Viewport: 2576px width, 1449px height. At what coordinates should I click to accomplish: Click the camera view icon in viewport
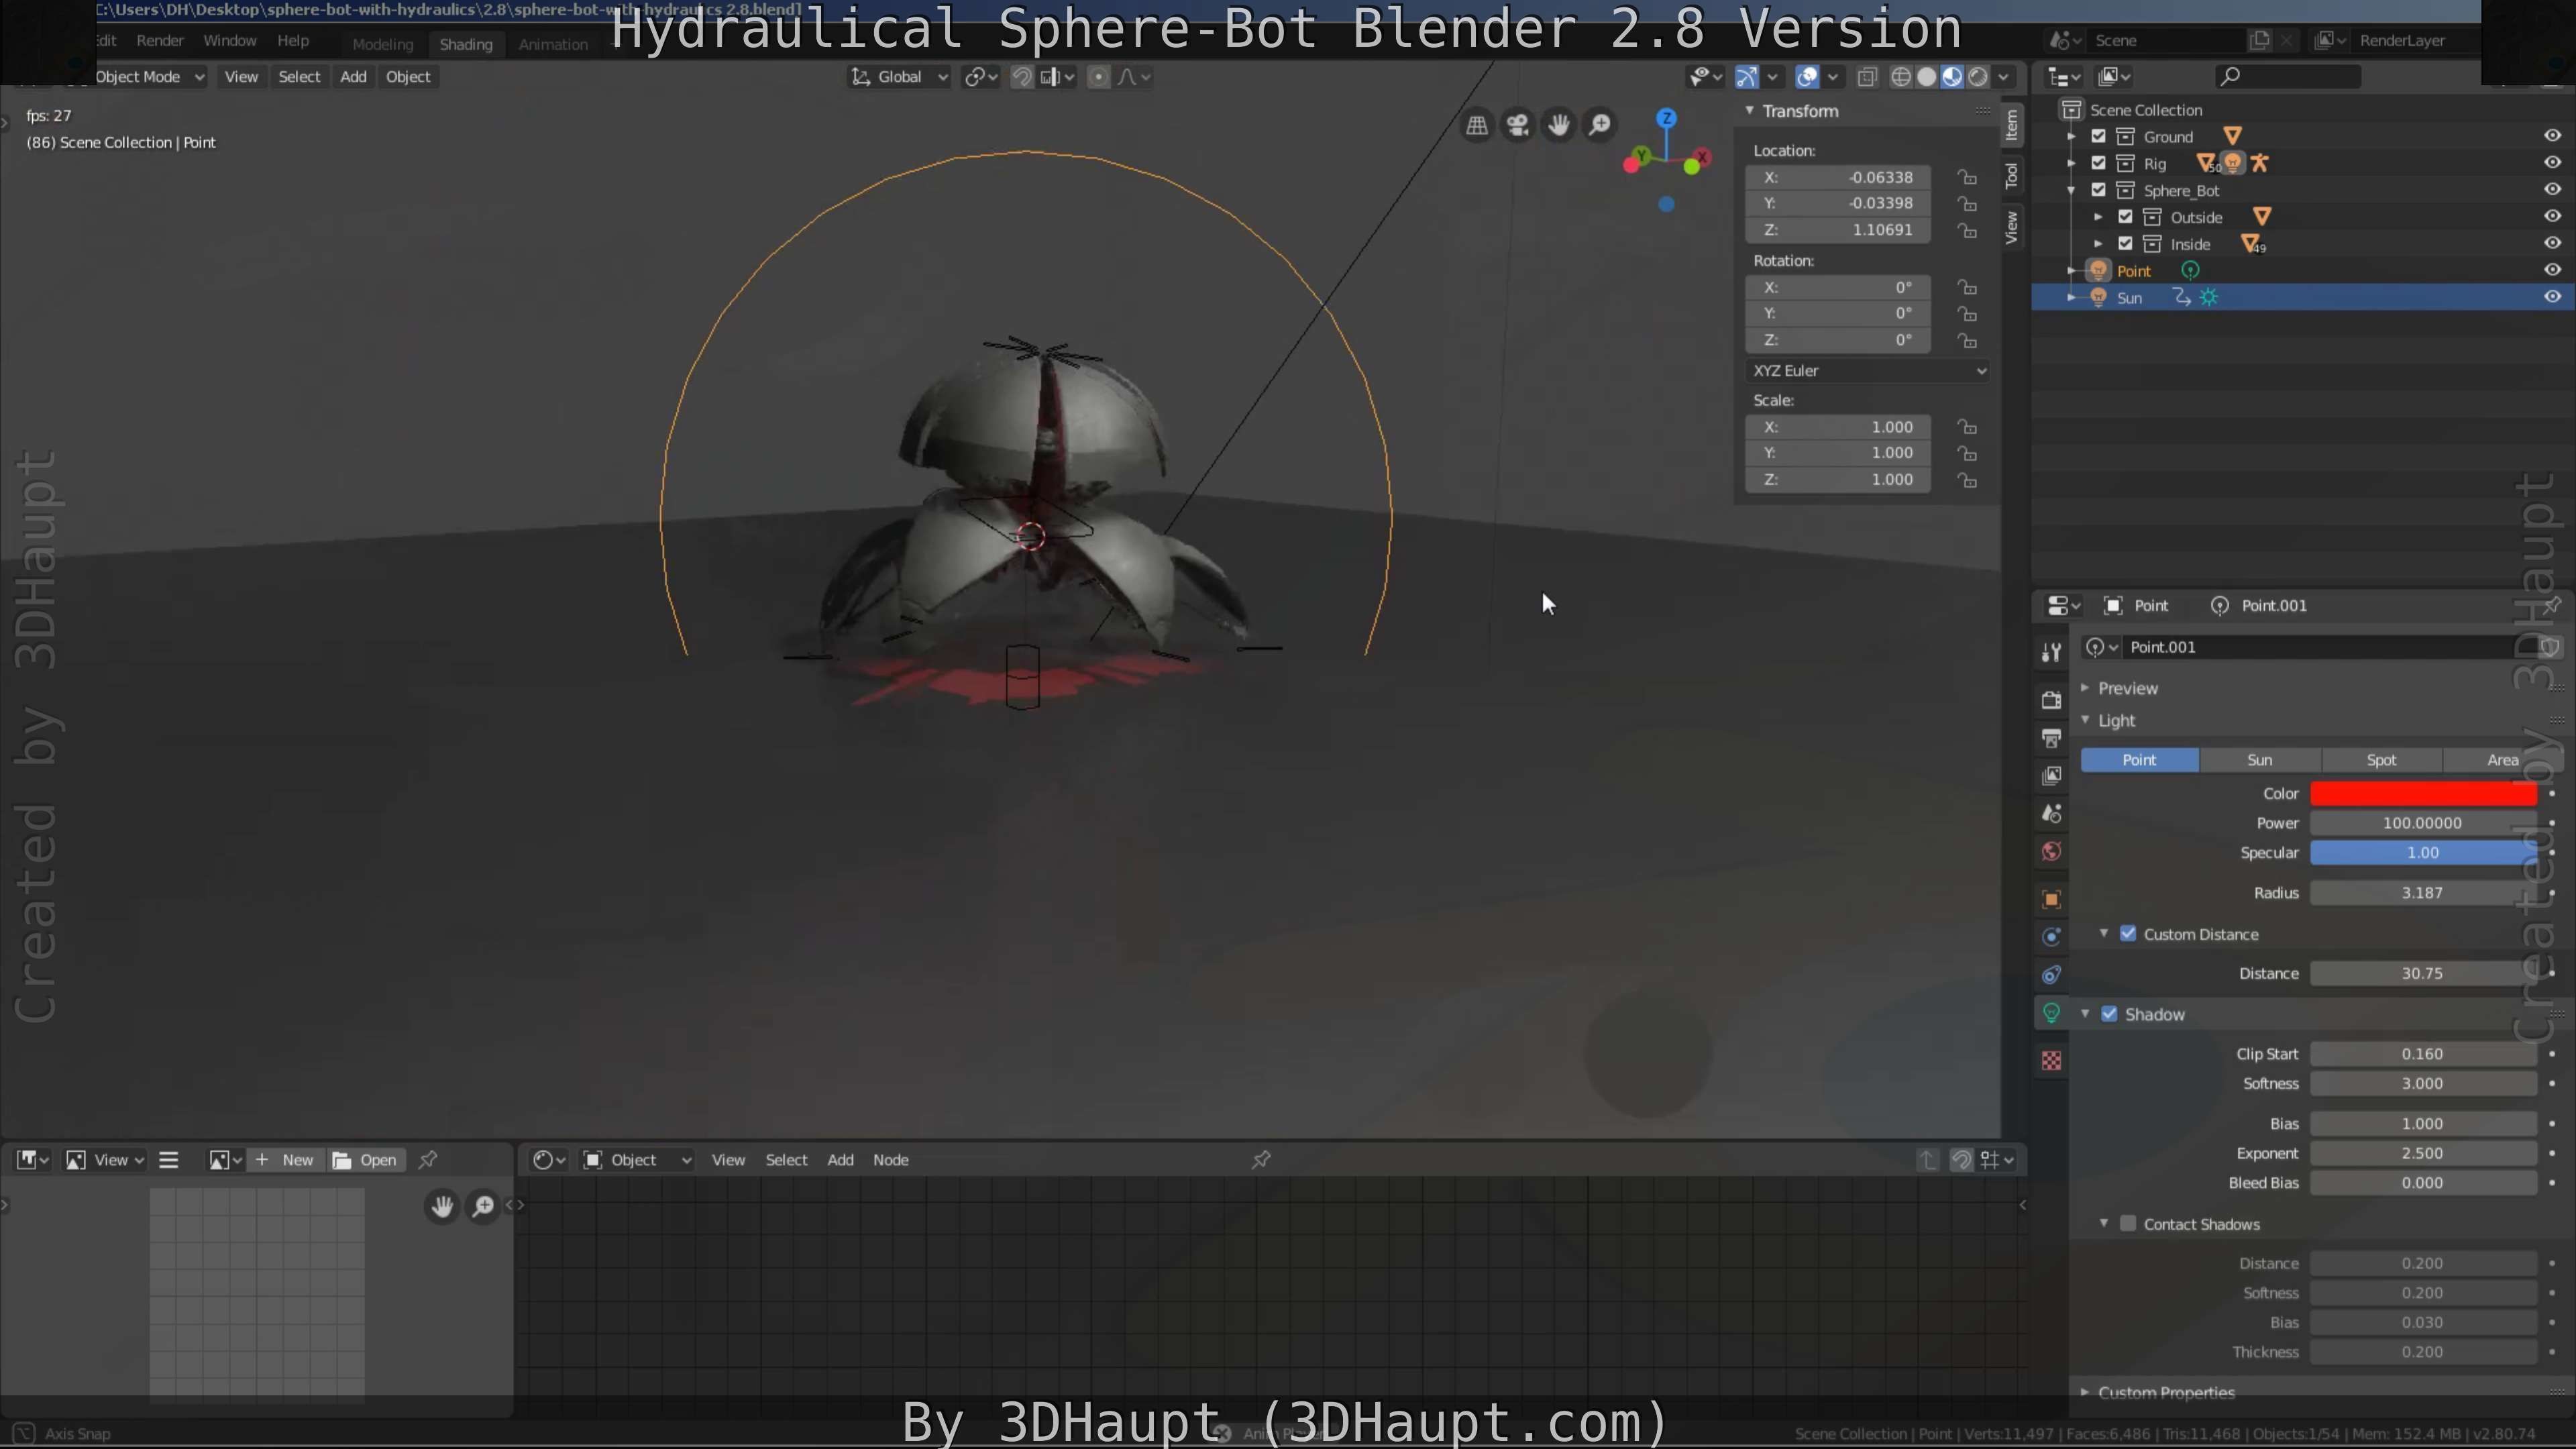[1518, 125]
